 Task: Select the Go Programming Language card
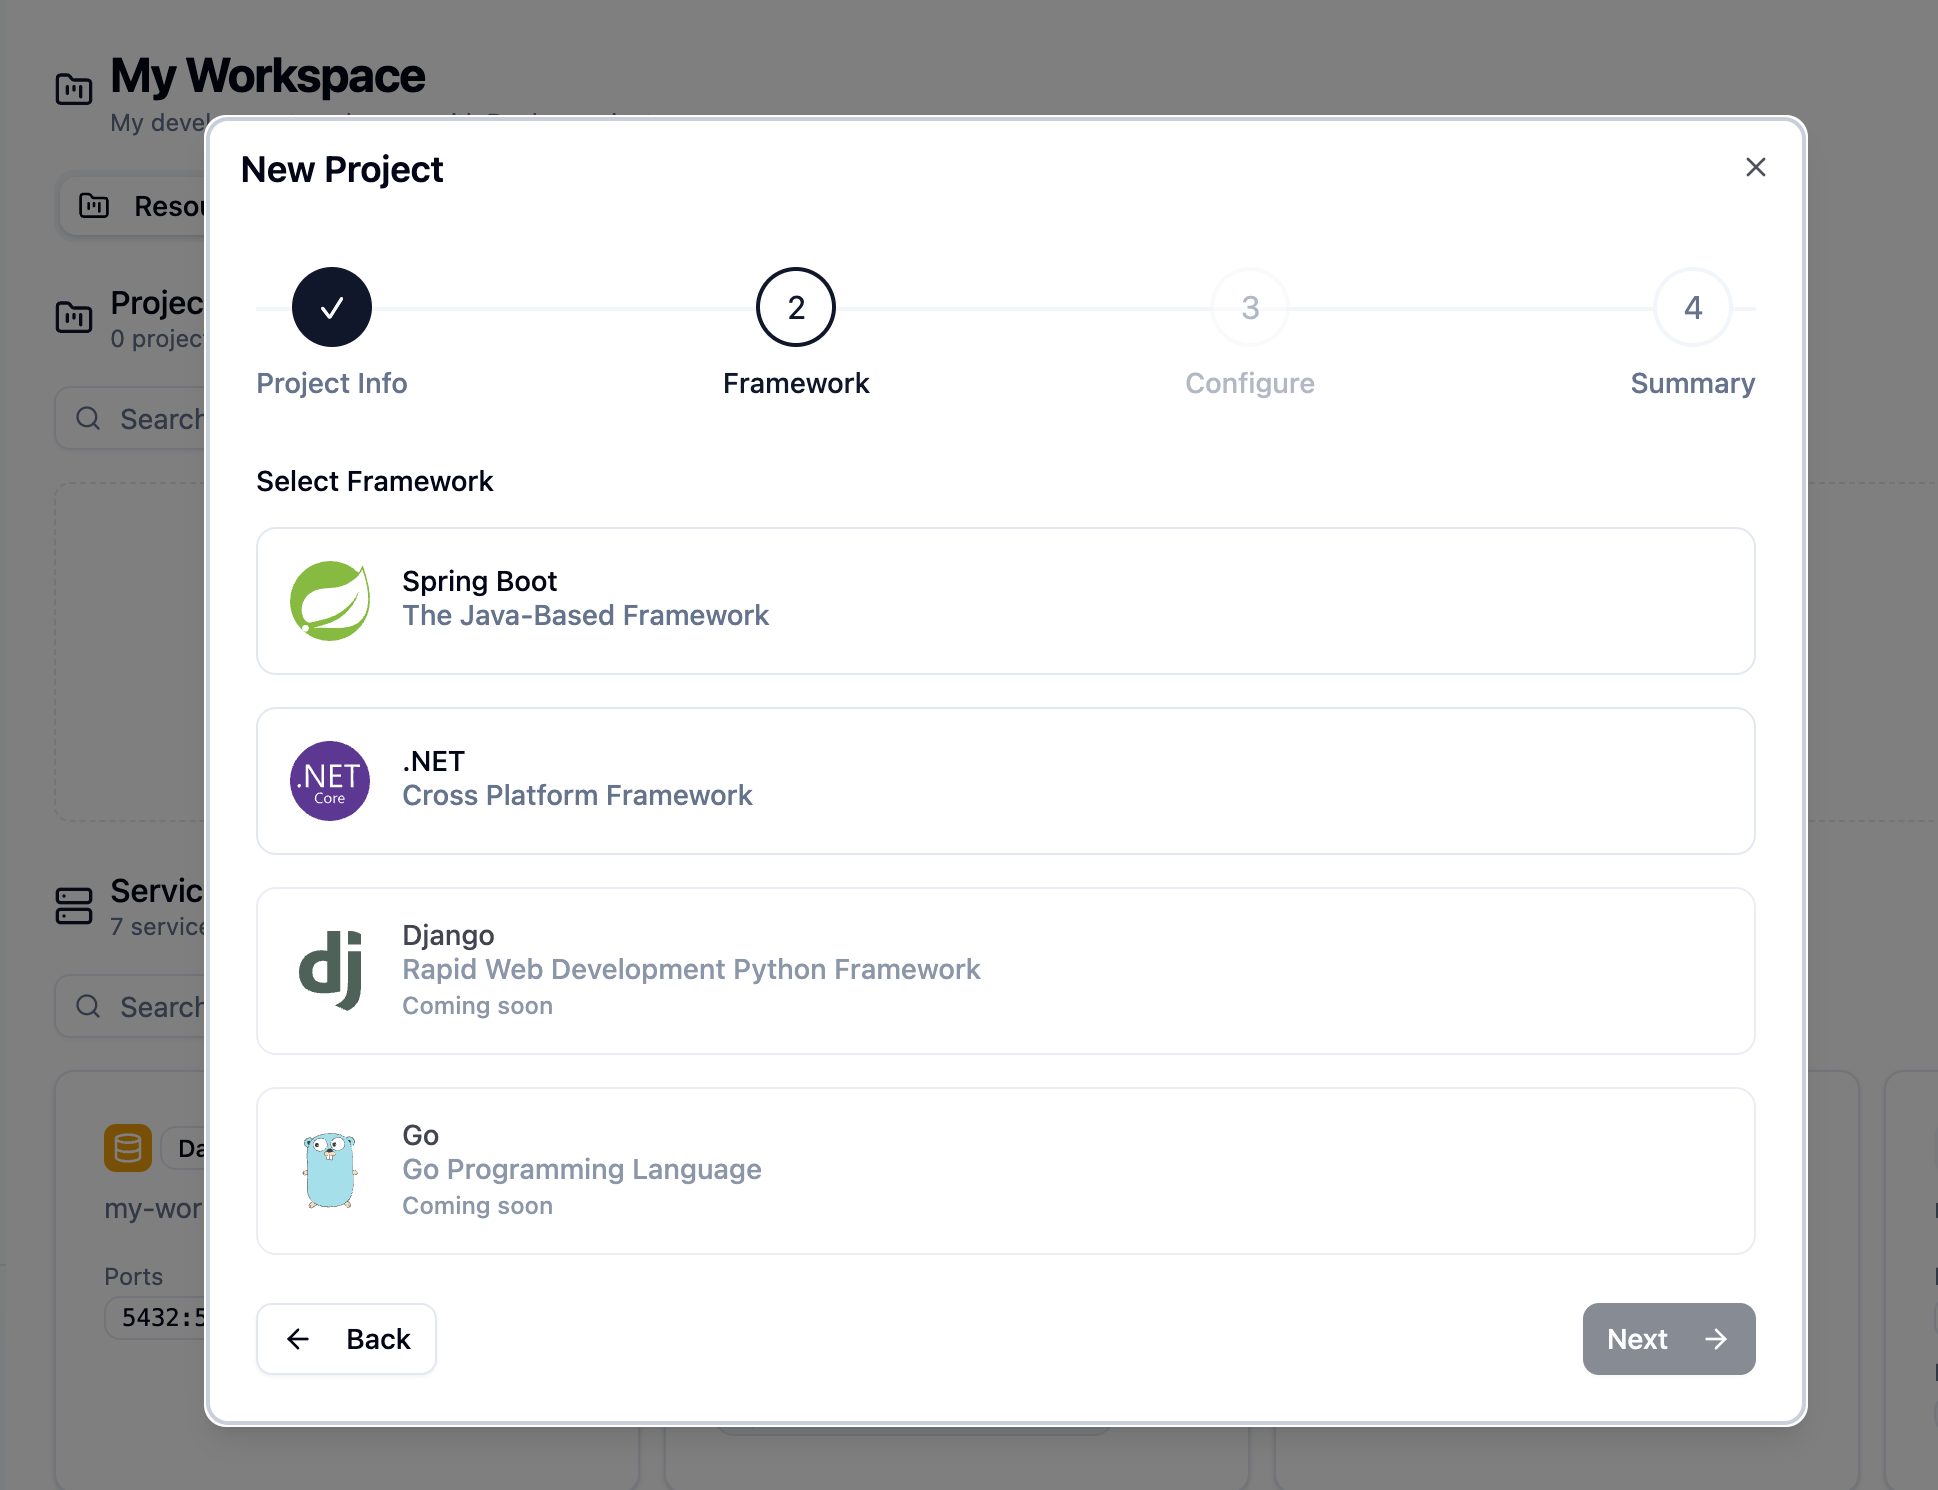pyautogui.click(x=1006, y=1171)
